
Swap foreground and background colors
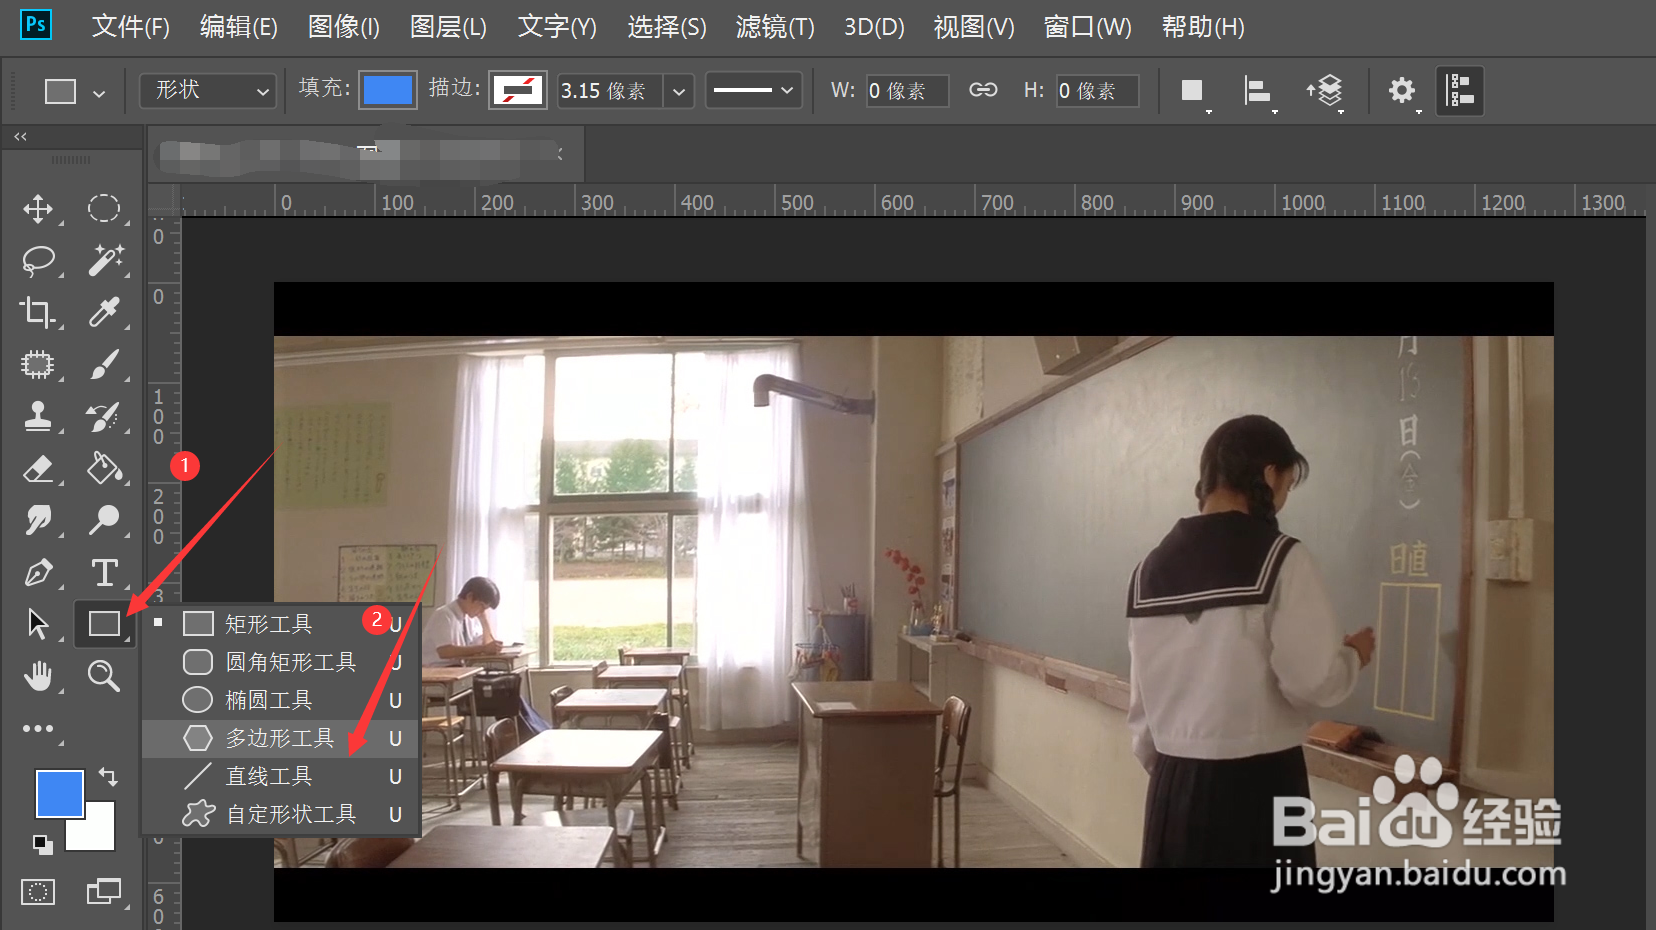click(108, 776)
